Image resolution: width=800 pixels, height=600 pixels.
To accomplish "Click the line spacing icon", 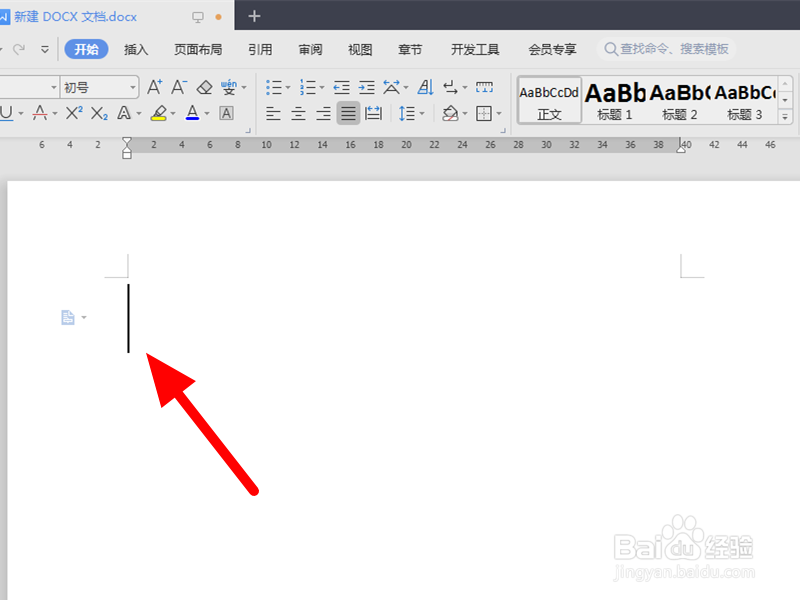I will coord(407,113).
